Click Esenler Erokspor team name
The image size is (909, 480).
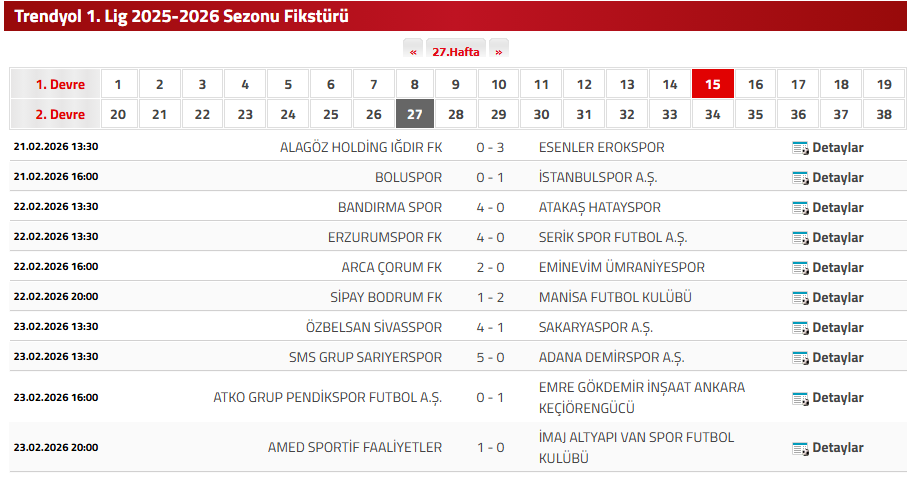(601, 148)
